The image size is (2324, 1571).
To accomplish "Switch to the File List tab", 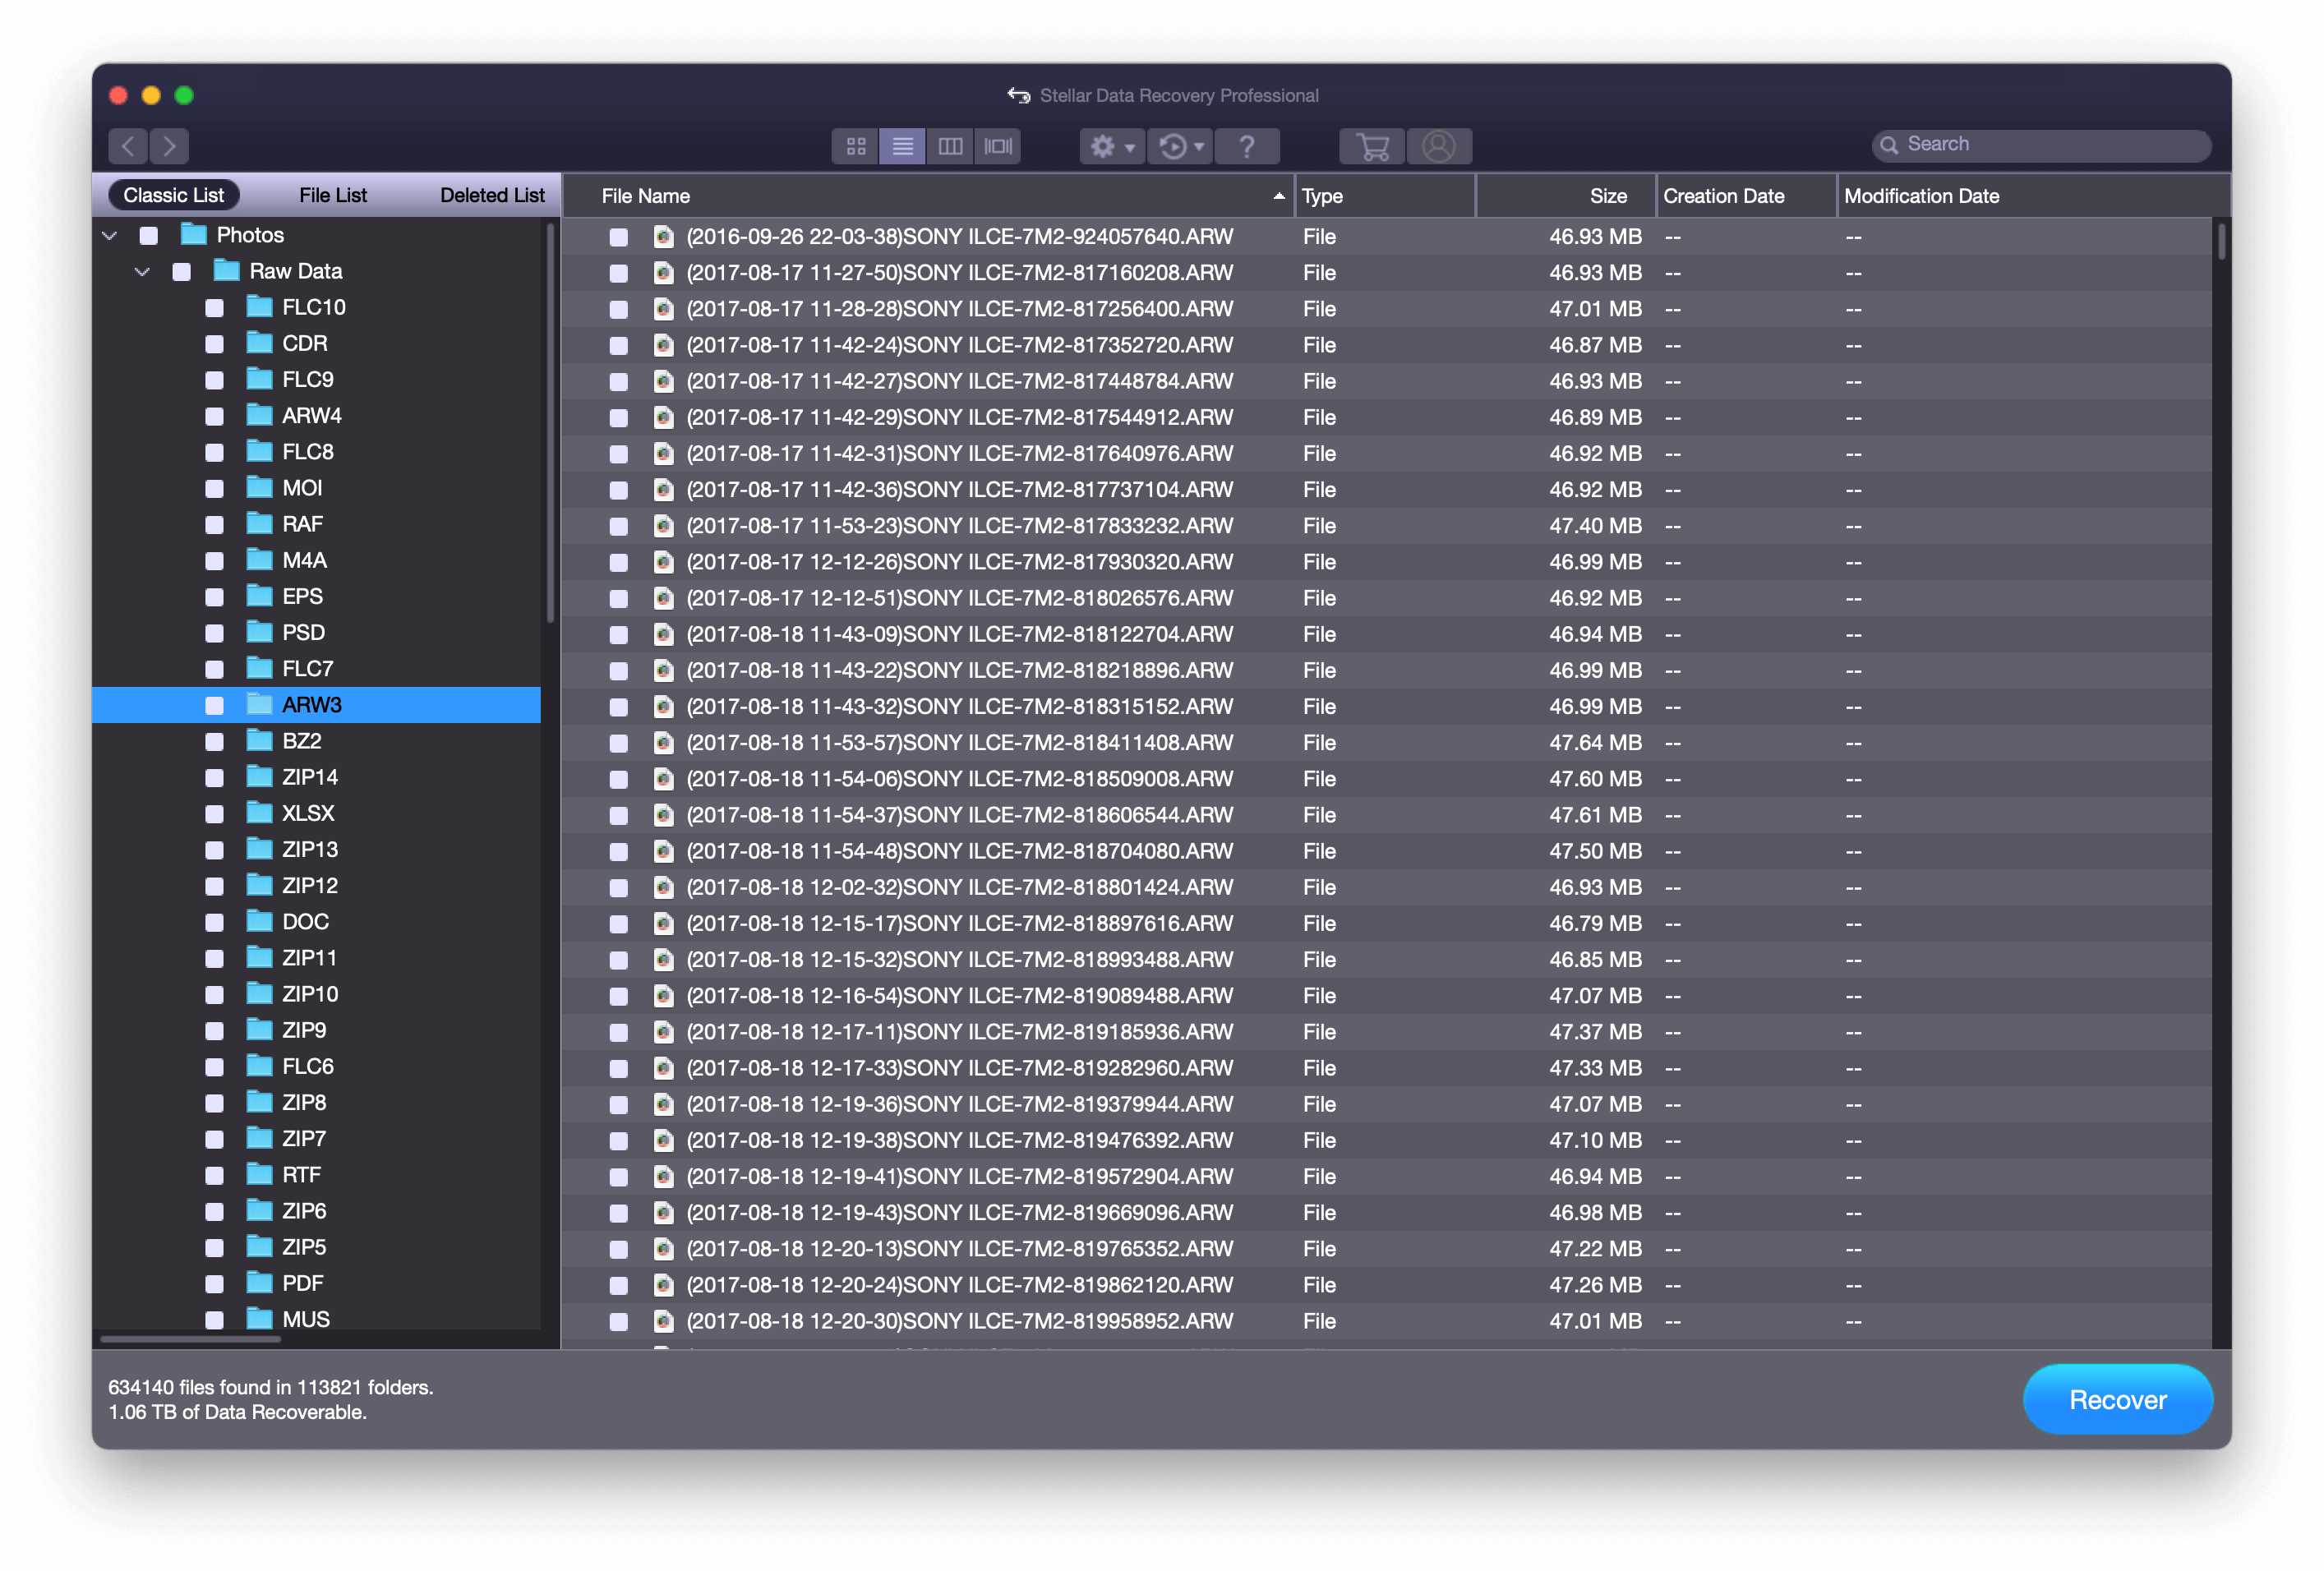I will (x=333, y=195).
